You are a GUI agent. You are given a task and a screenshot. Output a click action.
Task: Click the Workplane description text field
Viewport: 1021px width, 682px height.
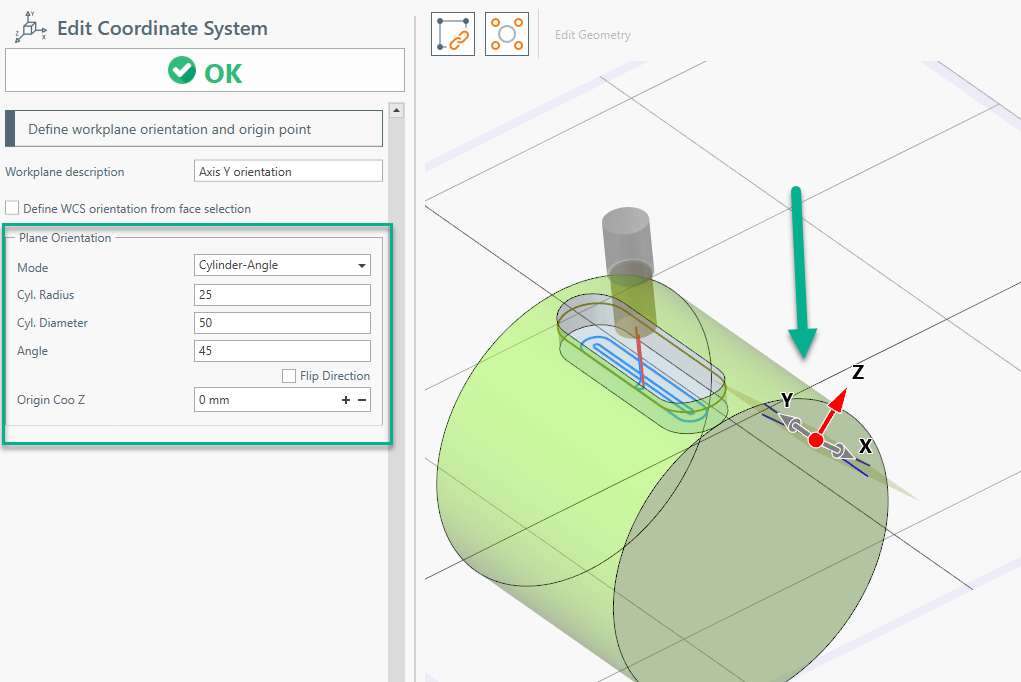coord(288,171)
